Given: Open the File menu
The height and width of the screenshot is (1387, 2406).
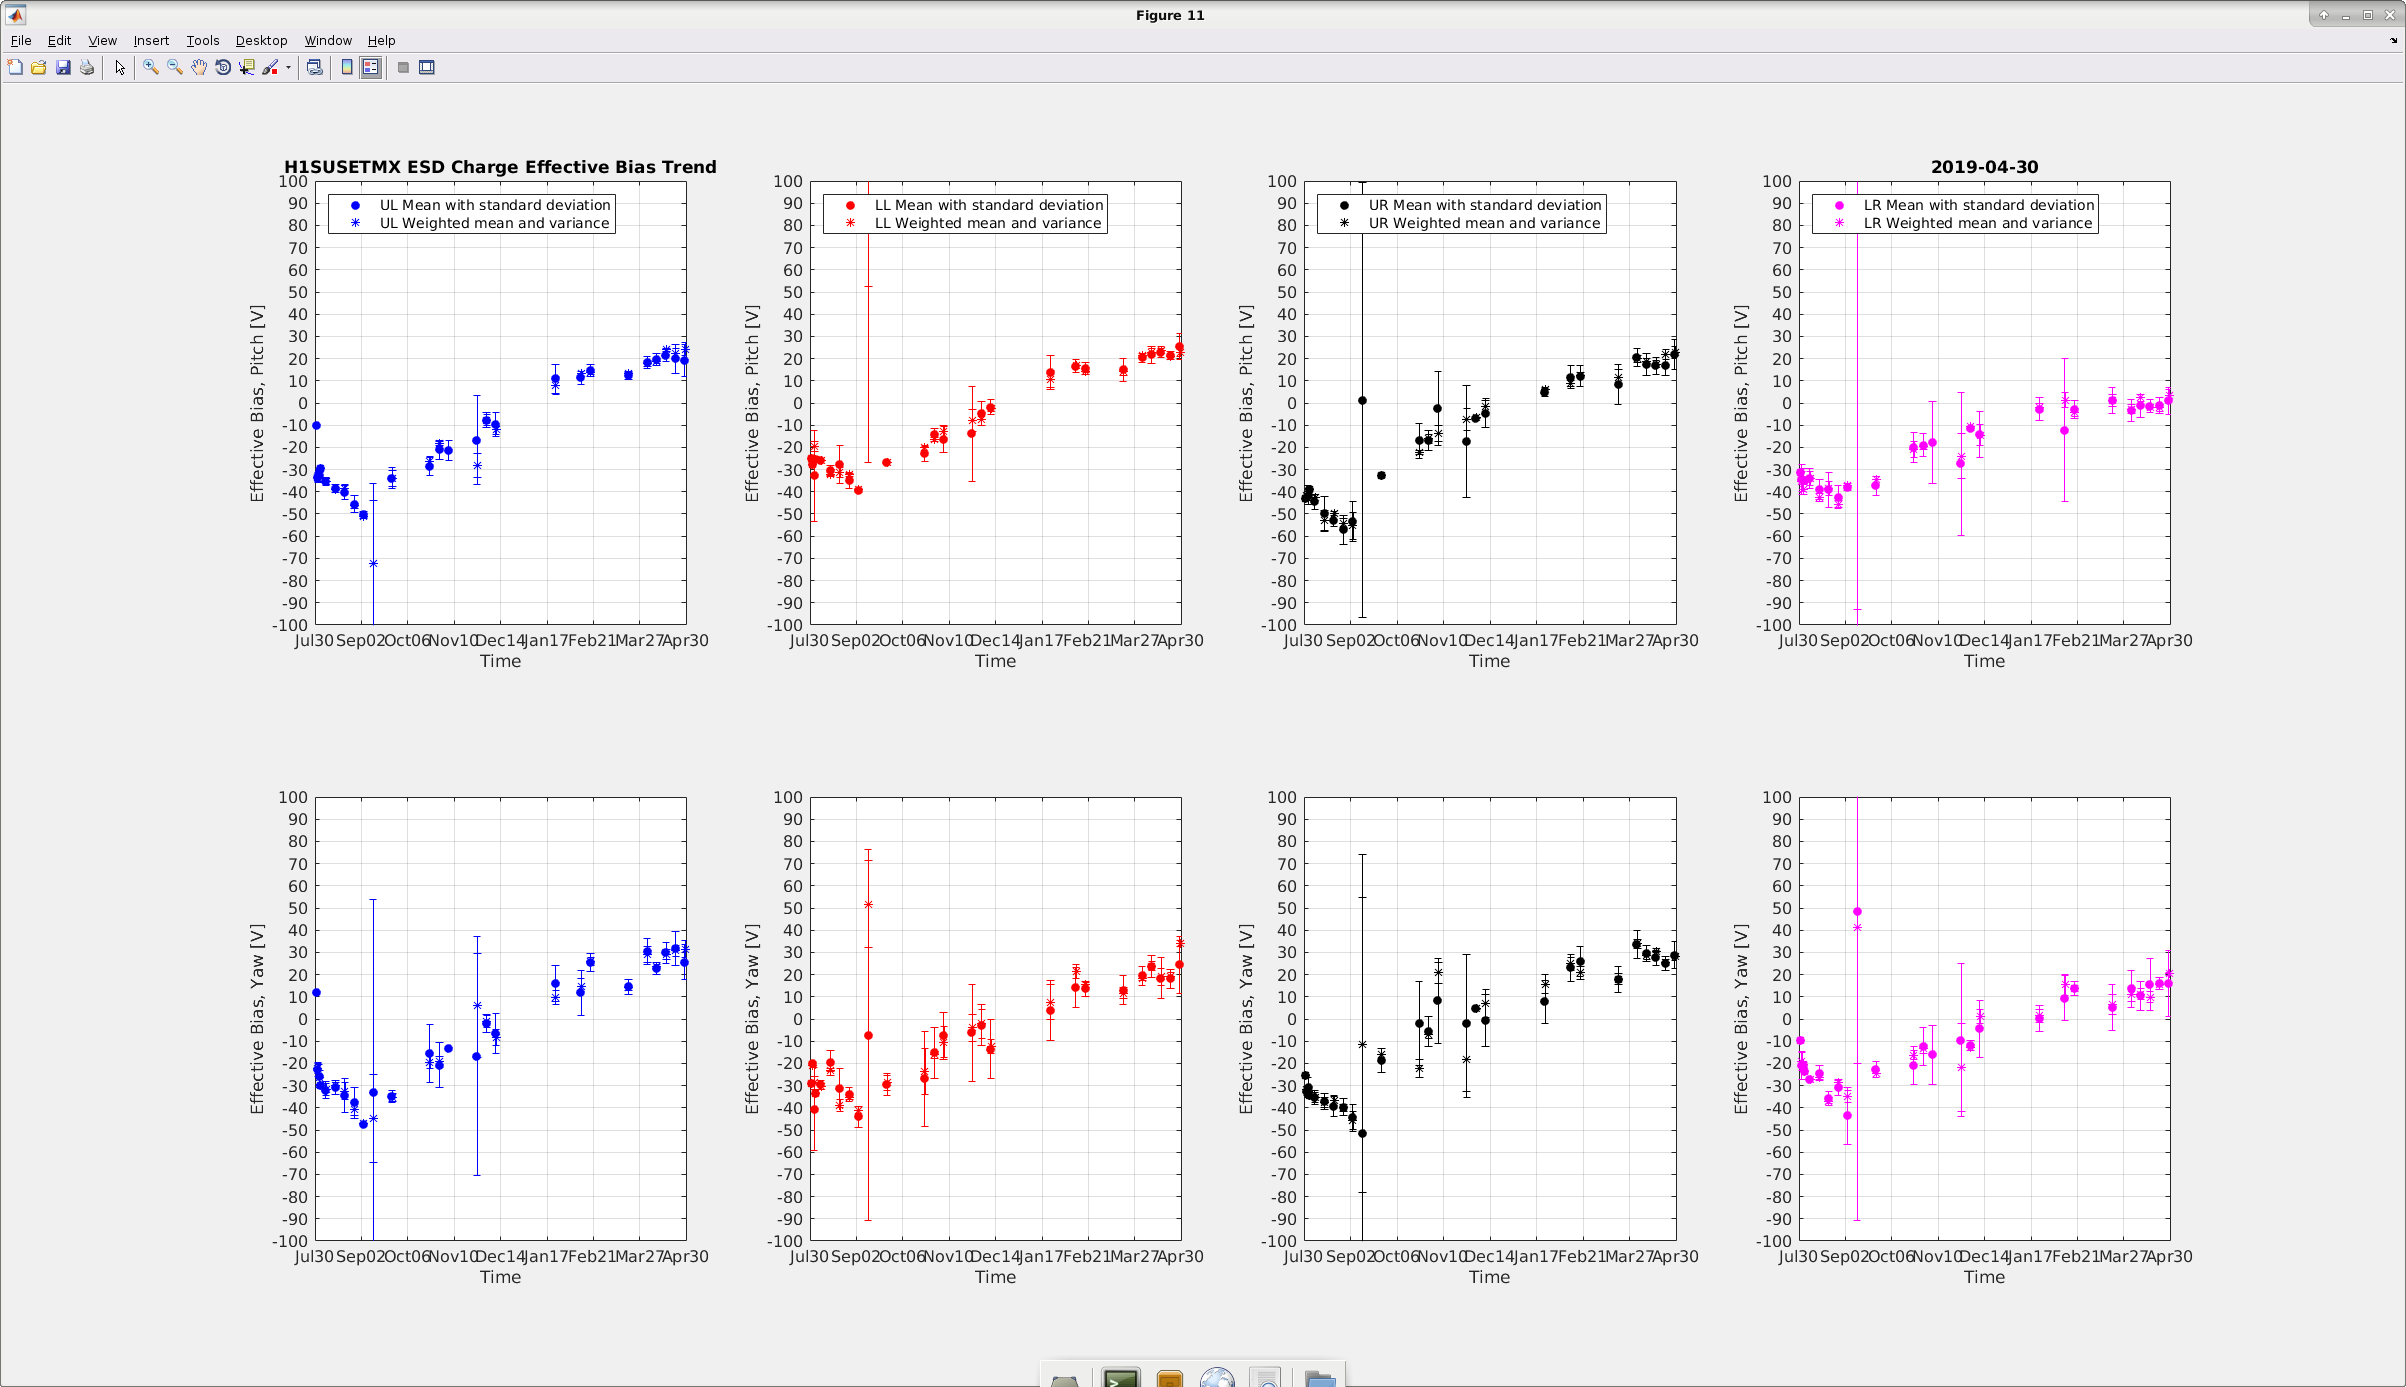Looking at the screenshot, I should click(x=21, y=41).
